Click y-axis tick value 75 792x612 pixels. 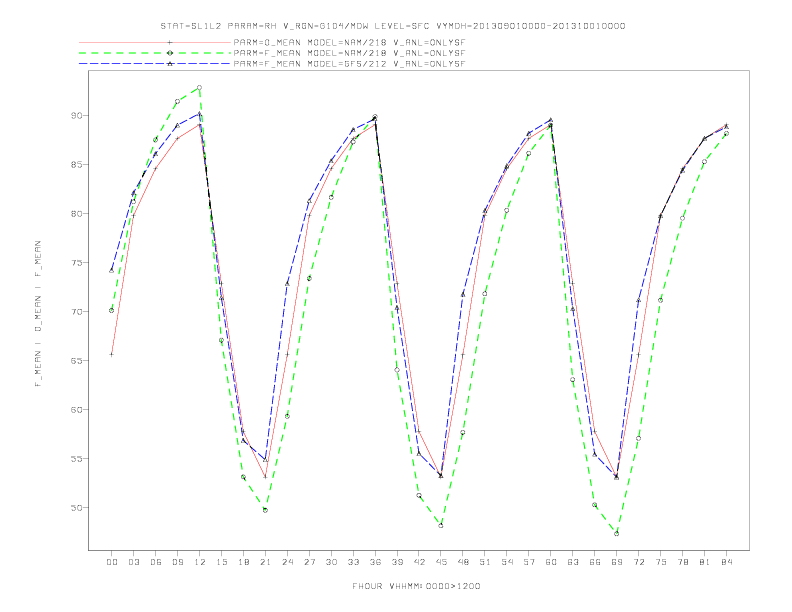click(76, 263)
